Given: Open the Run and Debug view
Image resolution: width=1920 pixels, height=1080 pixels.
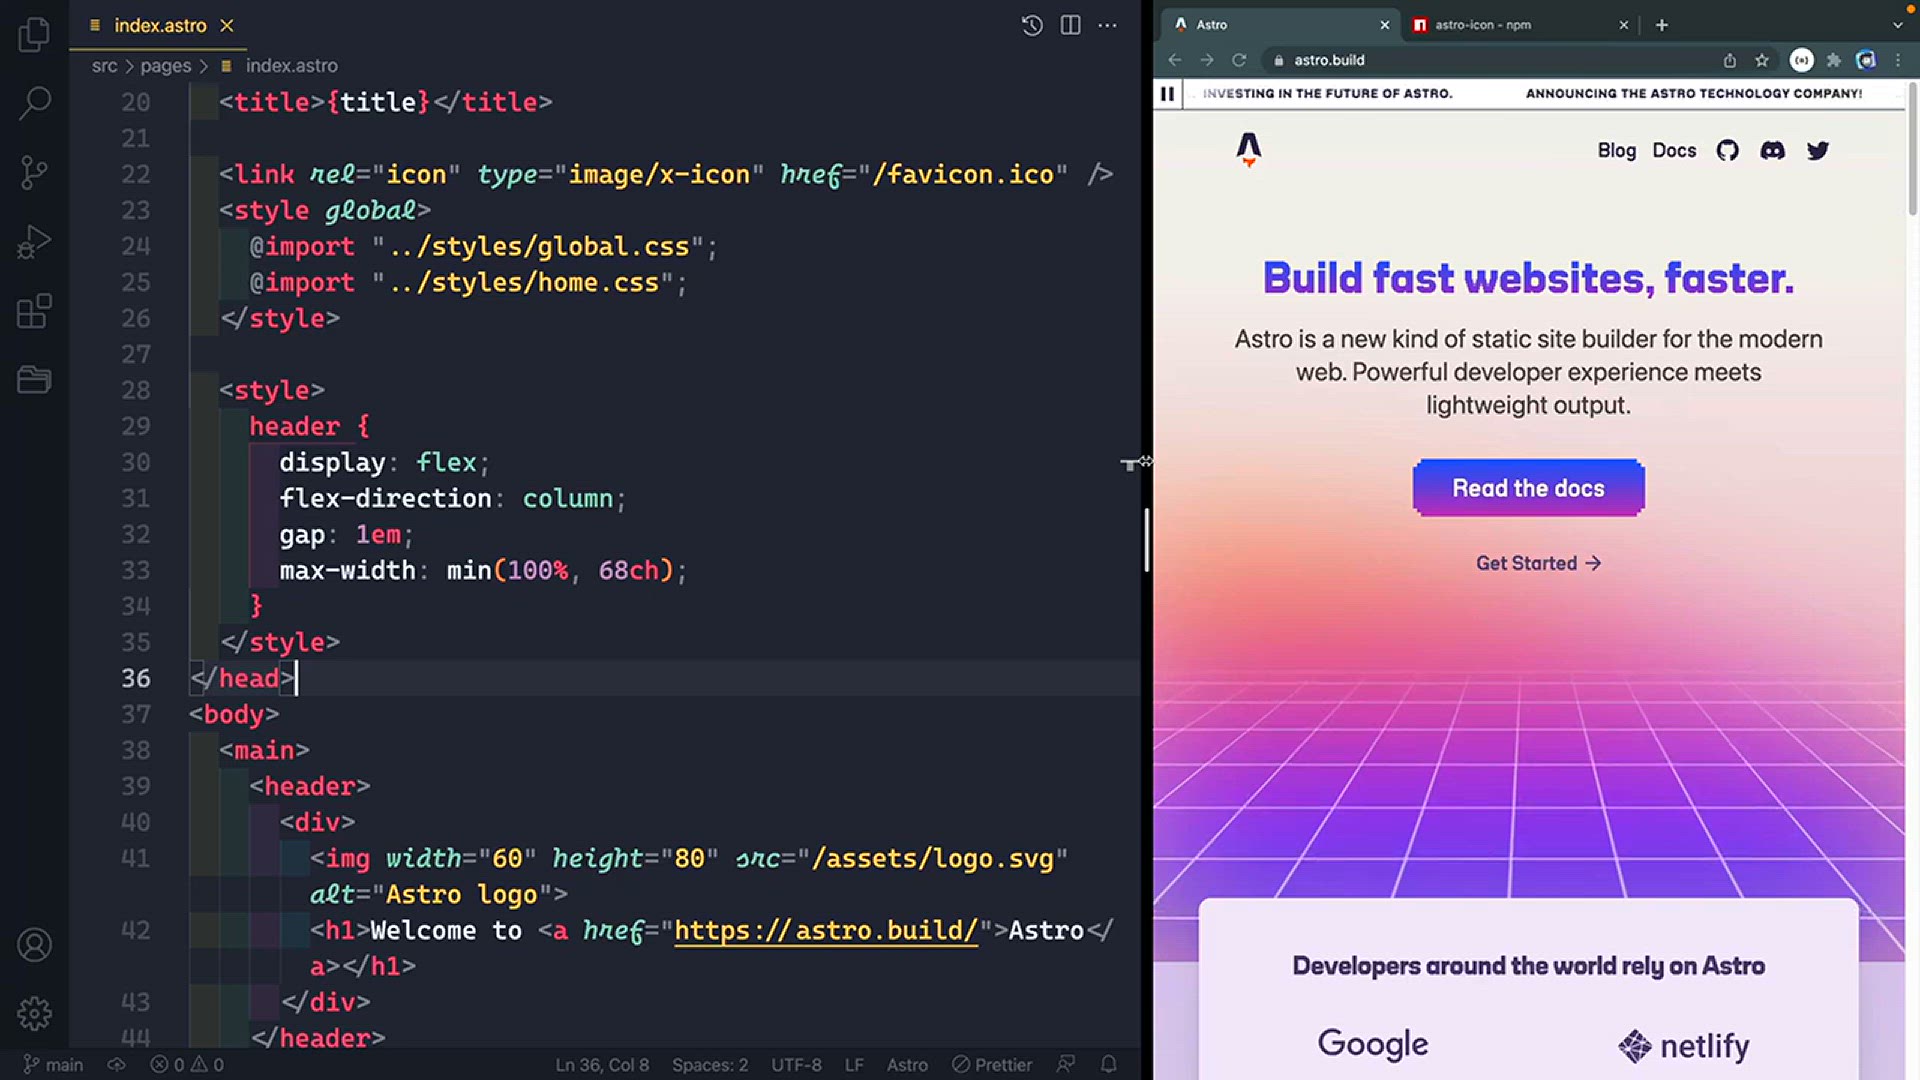Looking at the screenshot, I should 34,242.
